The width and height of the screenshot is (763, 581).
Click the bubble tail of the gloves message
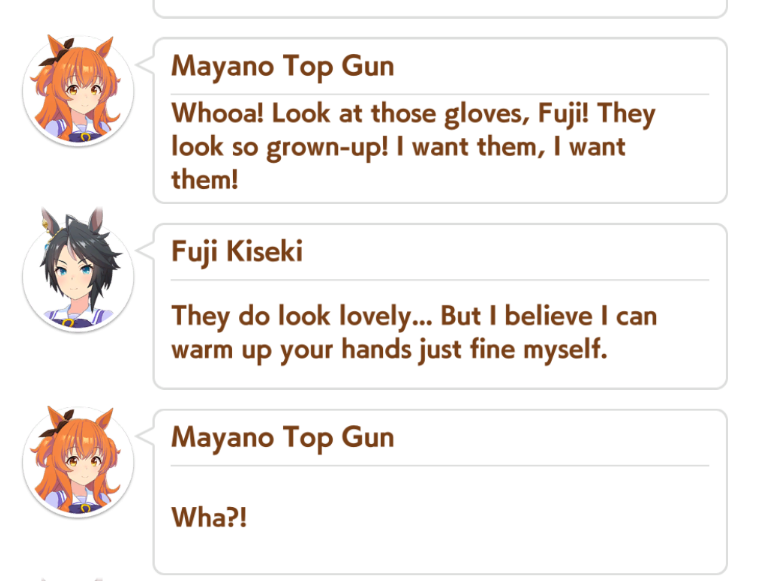tap(145, 64)
